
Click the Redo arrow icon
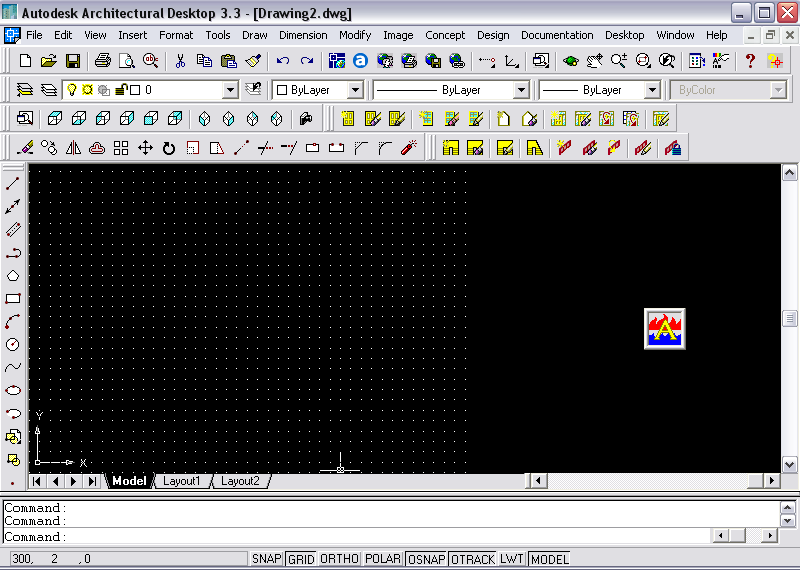[307, 61]
